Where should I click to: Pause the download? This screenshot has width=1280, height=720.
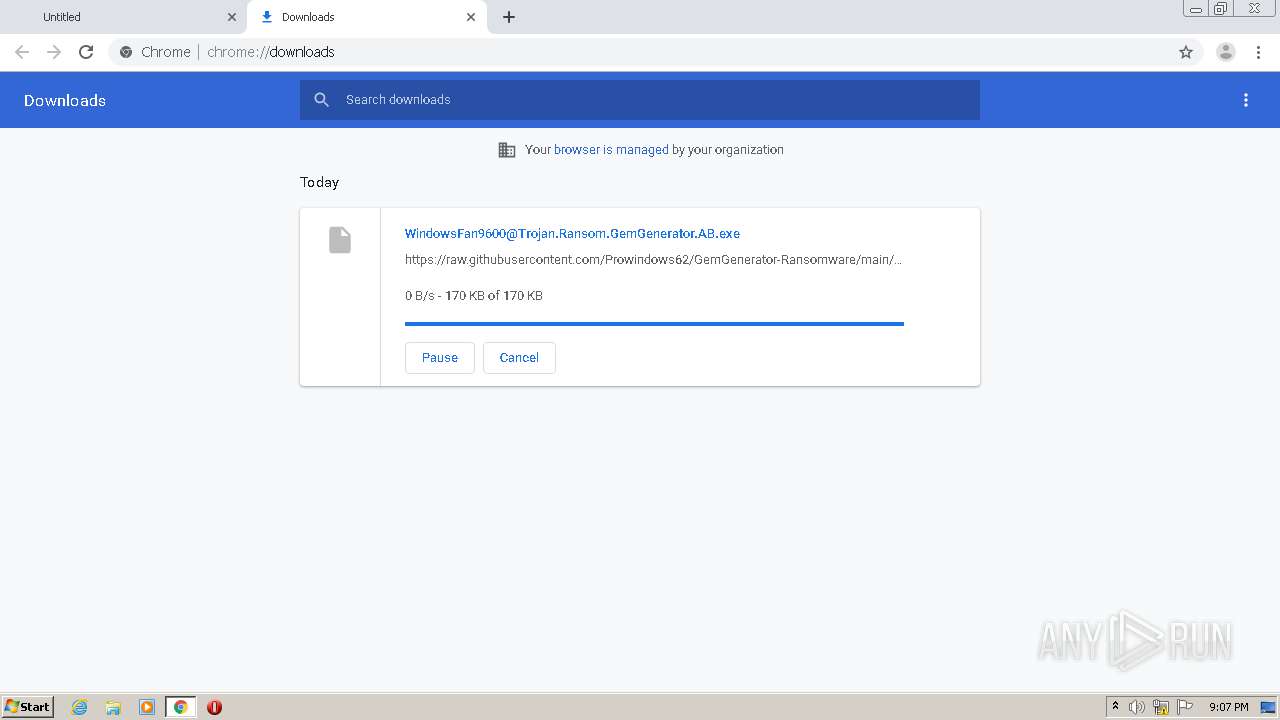(x=440, y=358)
